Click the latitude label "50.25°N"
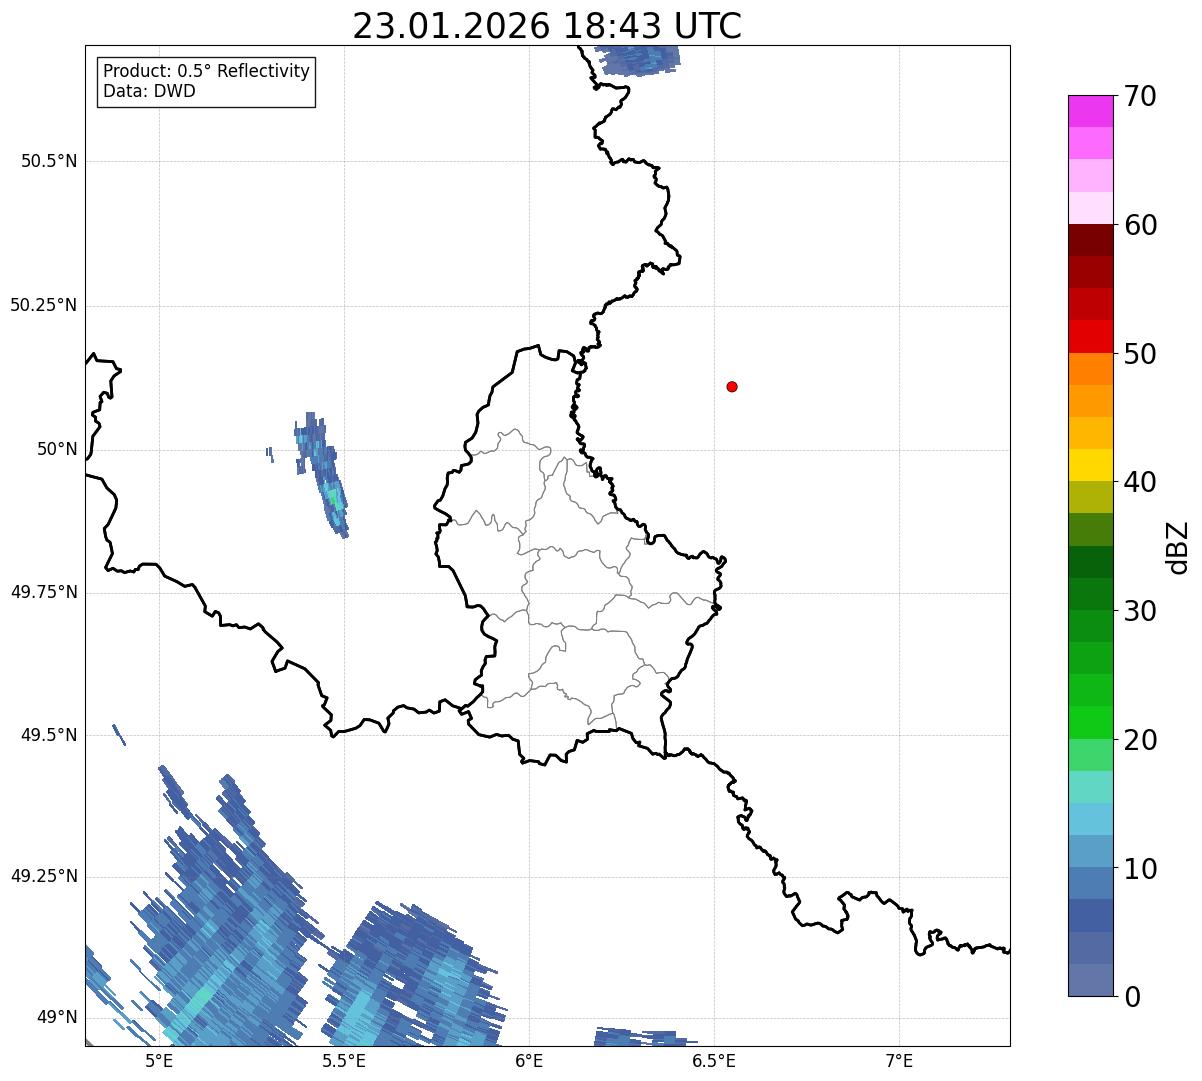The width and height of the screenshot is (1202, 1081). point(44,305)
